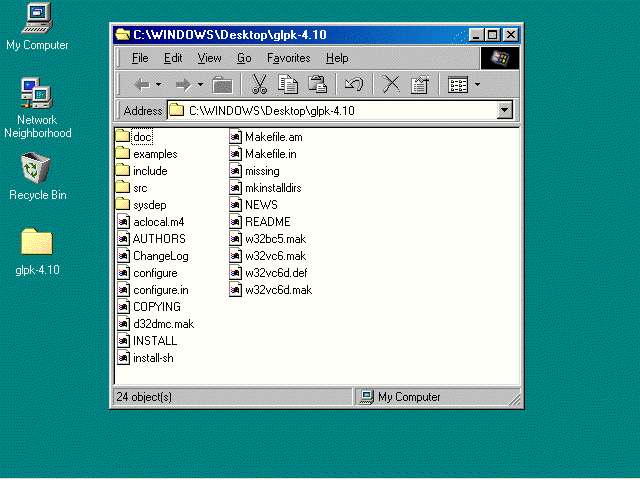640x480 pixels.
Task: Select the Recycle Bin desktop icon
Action: click(37, 168)
